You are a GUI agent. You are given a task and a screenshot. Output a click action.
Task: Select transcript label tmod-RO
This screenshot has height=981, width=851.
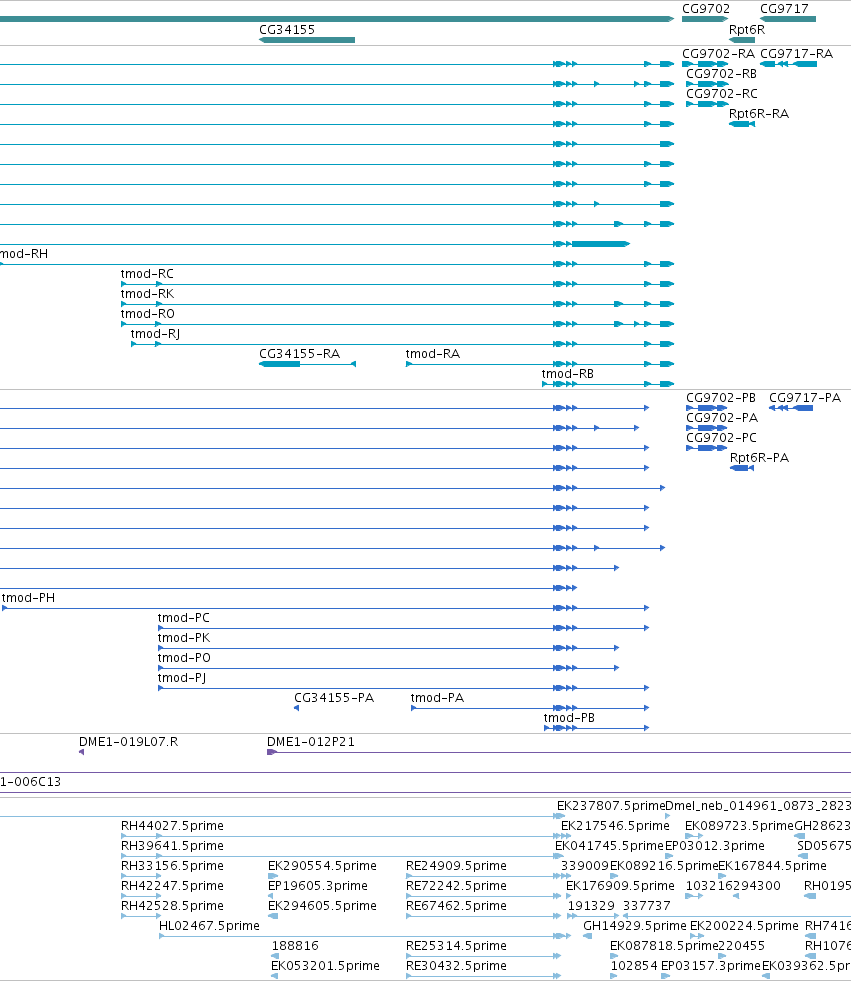(x=148, y=314)
